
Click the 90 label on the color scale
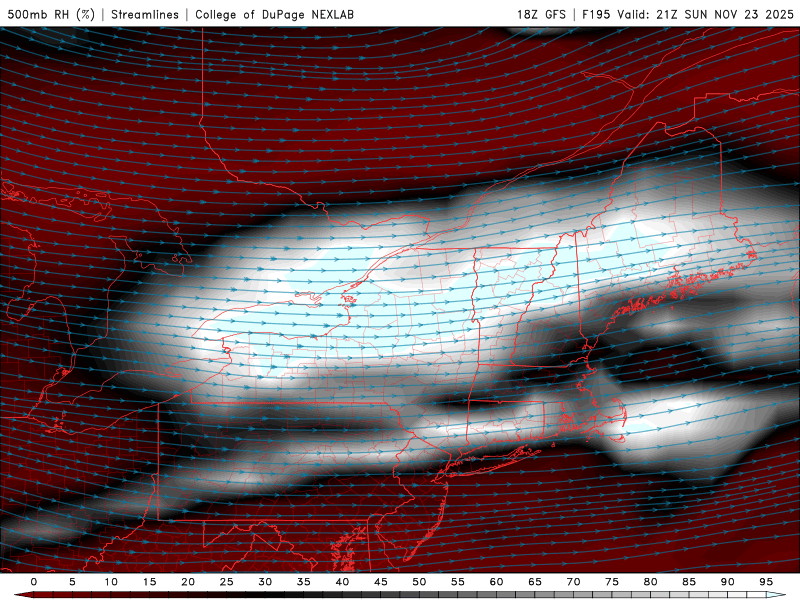pyautogui.click(x=727, y=582)
